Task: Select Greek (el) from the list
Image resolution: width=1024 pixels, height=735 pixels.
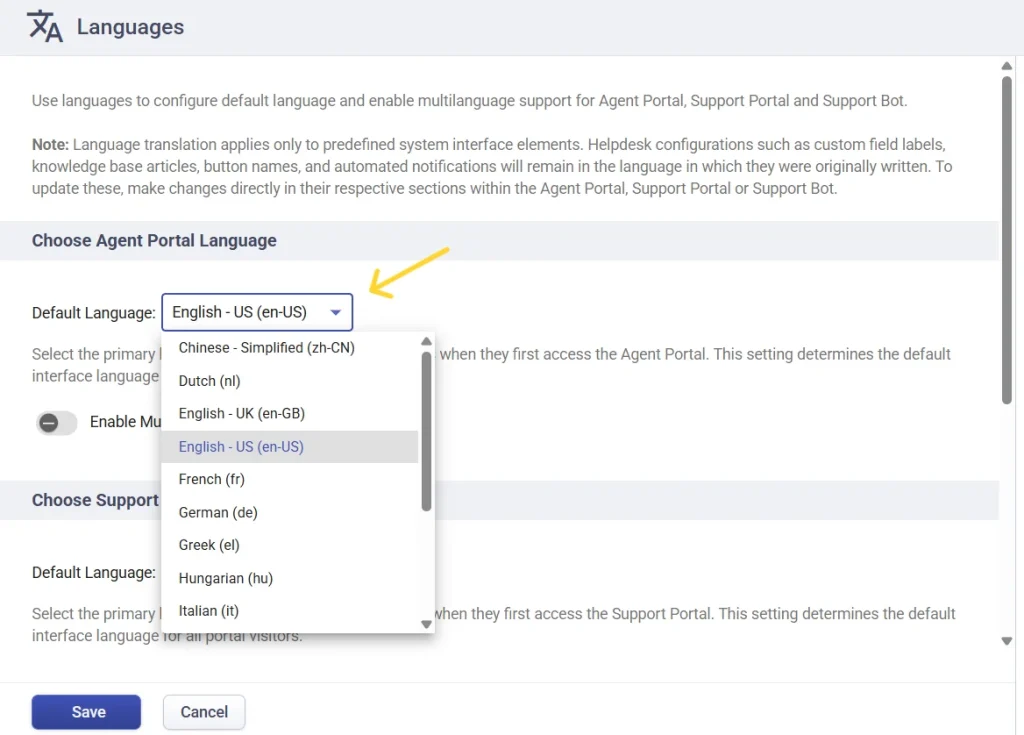Action: click(208, 545)
